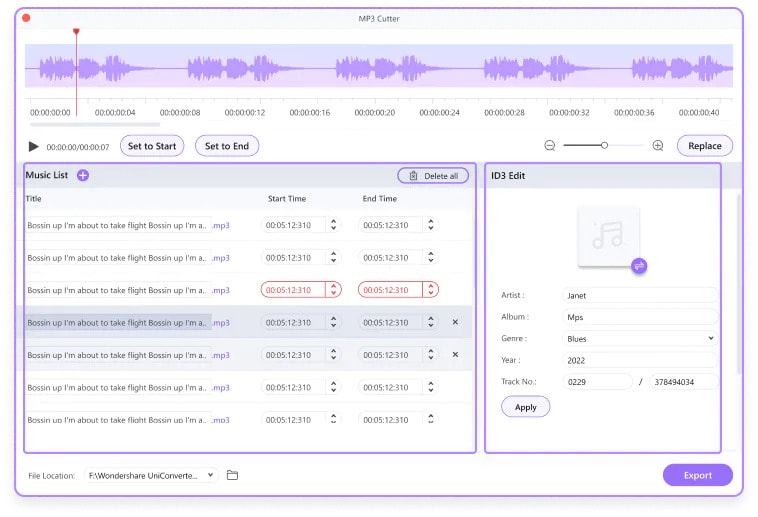
Task: Click the first row Start Time stepper arrows
Action: pyautogui.click(x=334, y=225)
